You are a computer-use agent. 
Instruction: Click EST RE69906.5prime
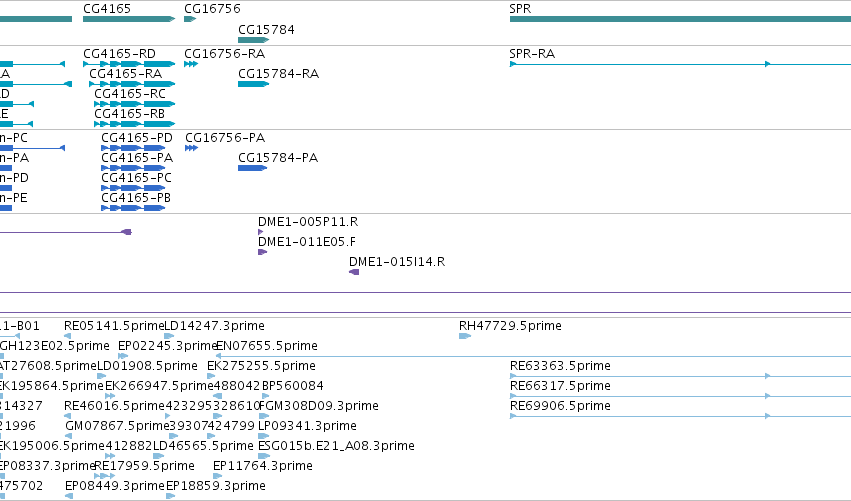coord(560,407)
